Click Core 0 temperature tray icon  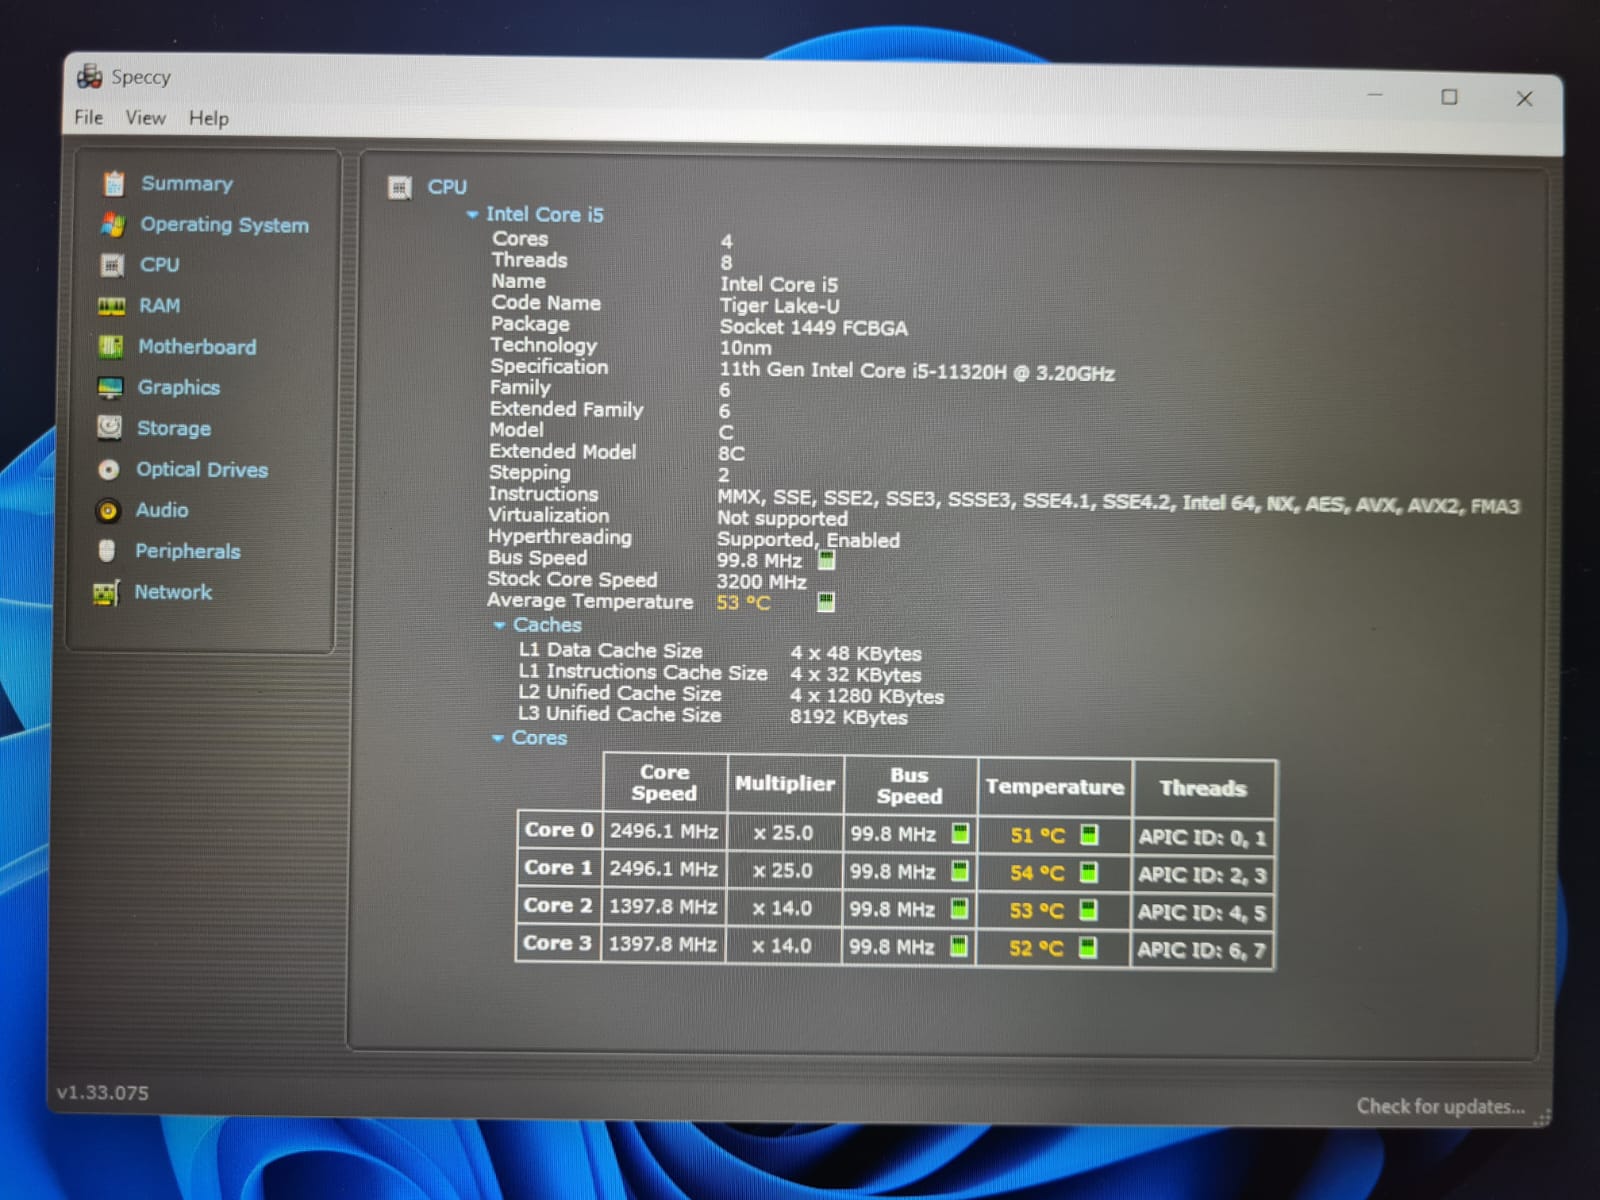tap(1089, 834)
